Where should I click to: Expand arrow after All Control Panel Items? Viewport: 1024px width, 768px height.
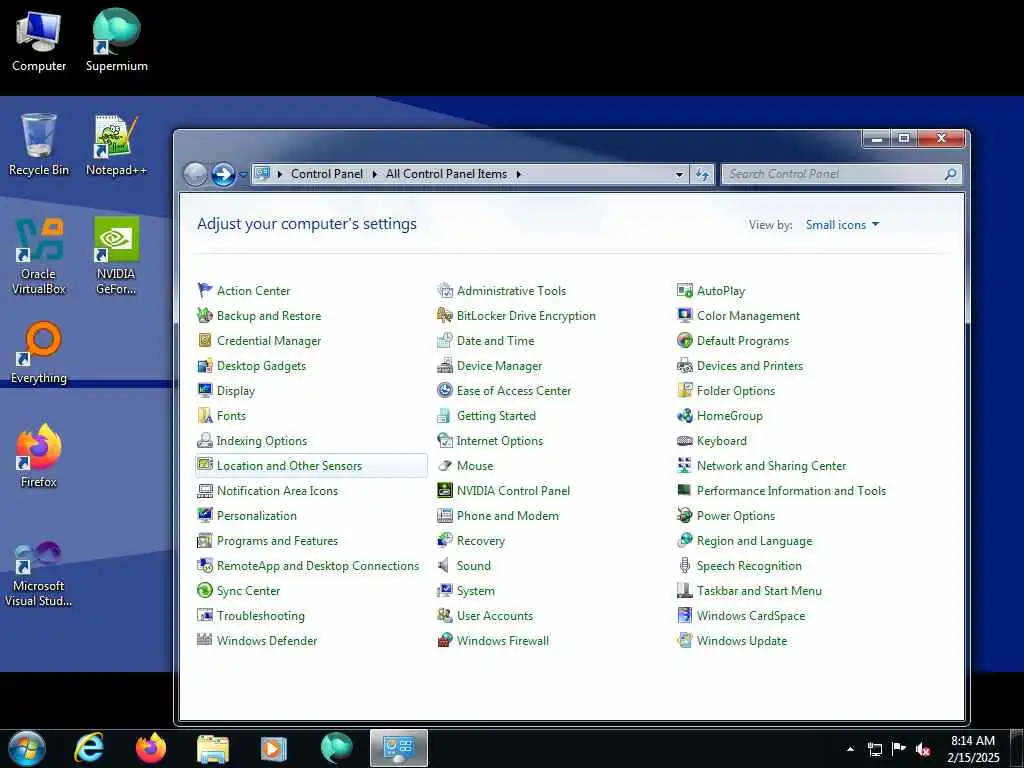519,174
